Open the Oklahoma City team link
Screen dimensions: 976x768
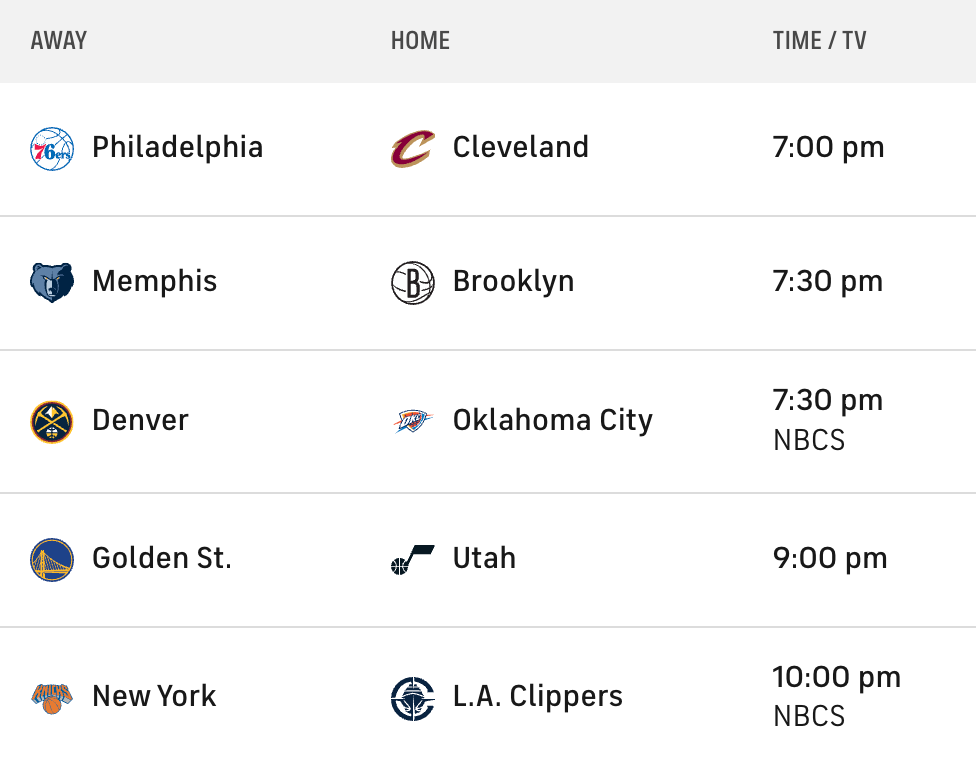552,420
